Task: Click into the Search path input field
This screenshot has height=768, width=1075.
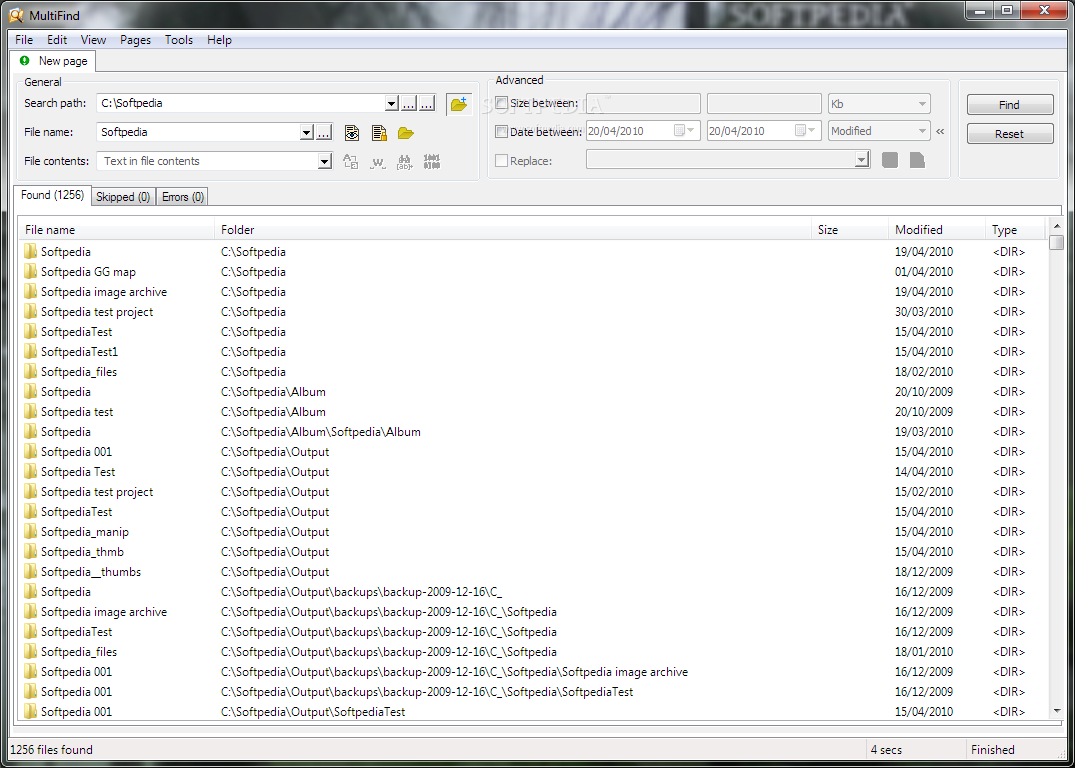Action: pyautogui.click(x=240, y=104)
